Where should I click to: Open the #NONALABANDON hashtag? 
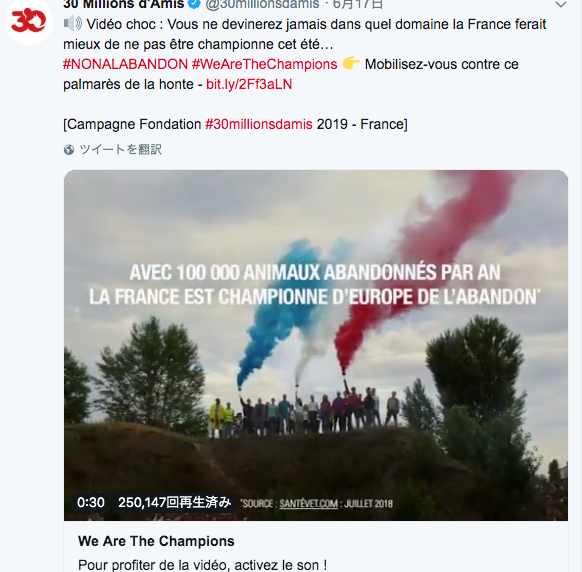coord(125,64)
